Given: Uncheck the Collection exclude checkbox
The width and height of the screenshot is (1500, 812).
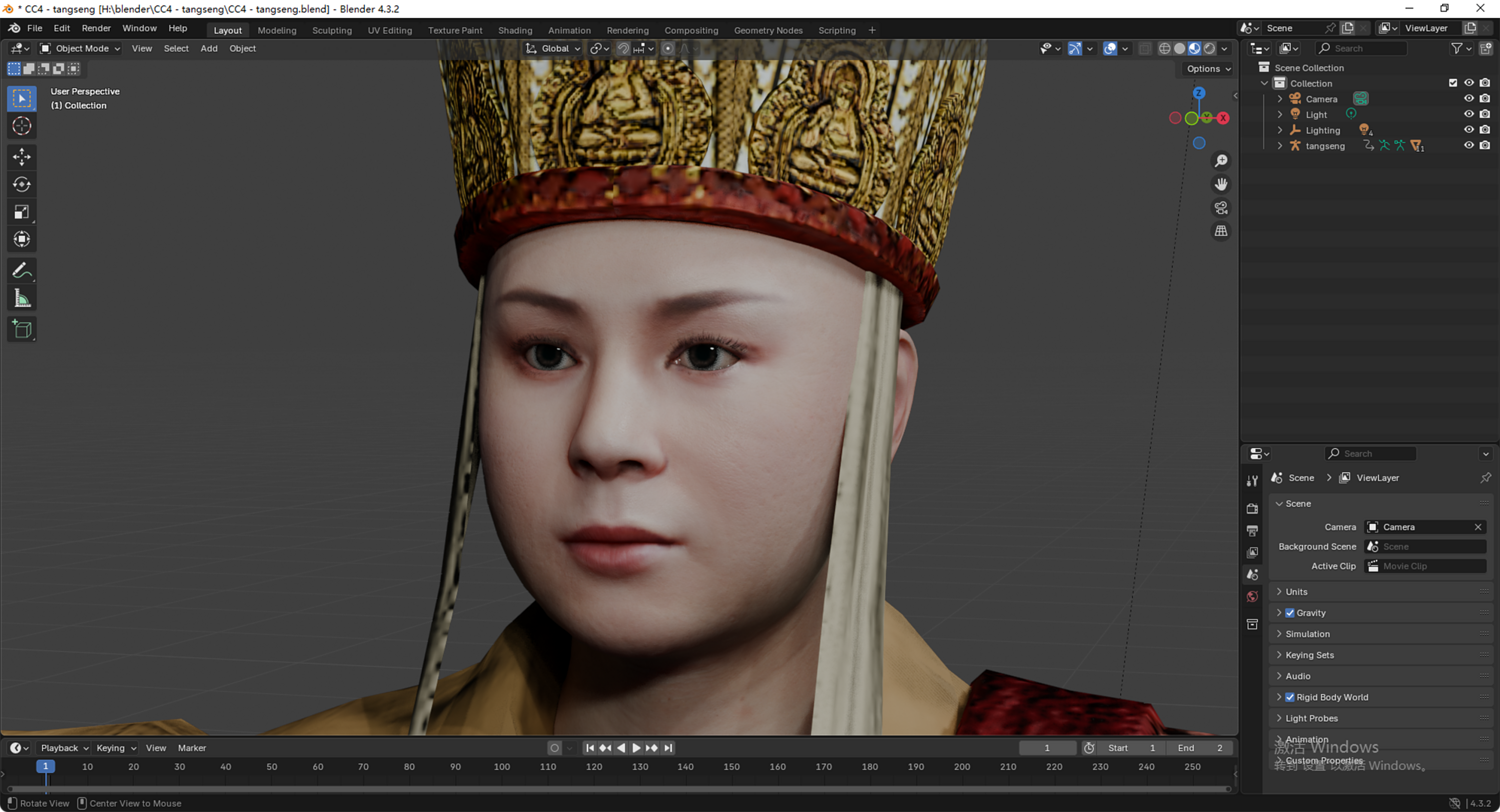Looking at the screenshot, I should tap(1453, 83).
